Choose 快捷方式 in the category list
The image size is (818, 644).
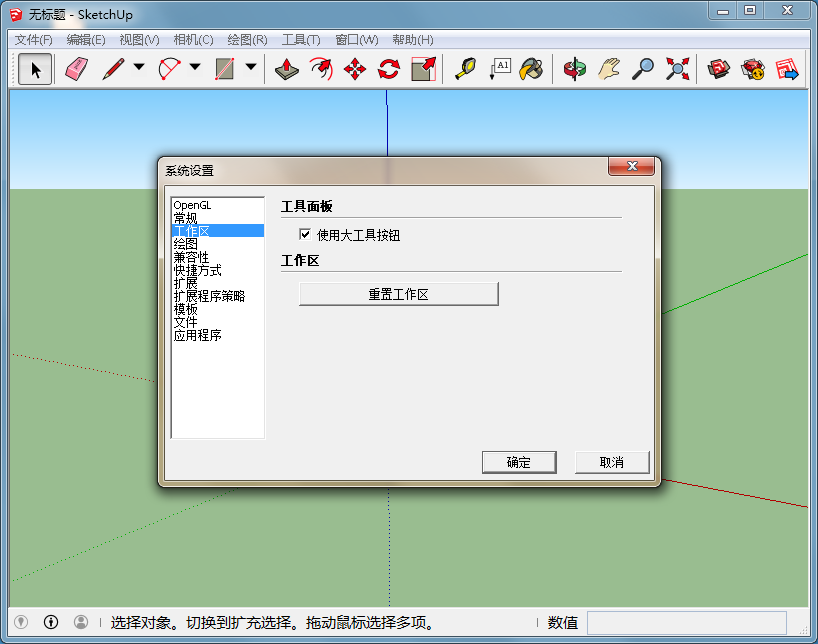(197, 270)
